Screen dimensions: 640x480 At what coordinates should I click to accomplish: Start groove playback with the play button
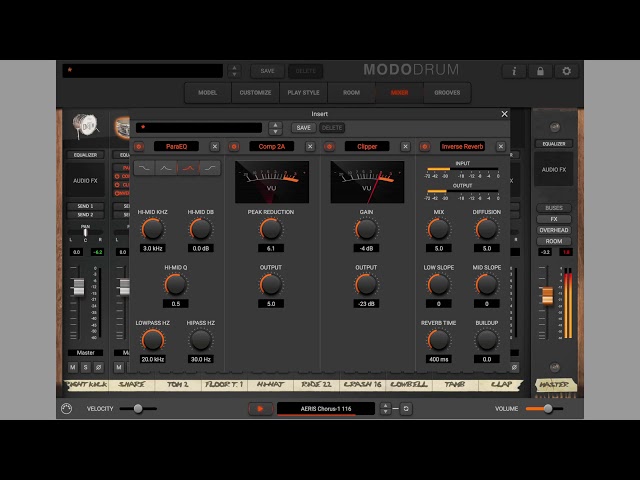tap(260, 409)
